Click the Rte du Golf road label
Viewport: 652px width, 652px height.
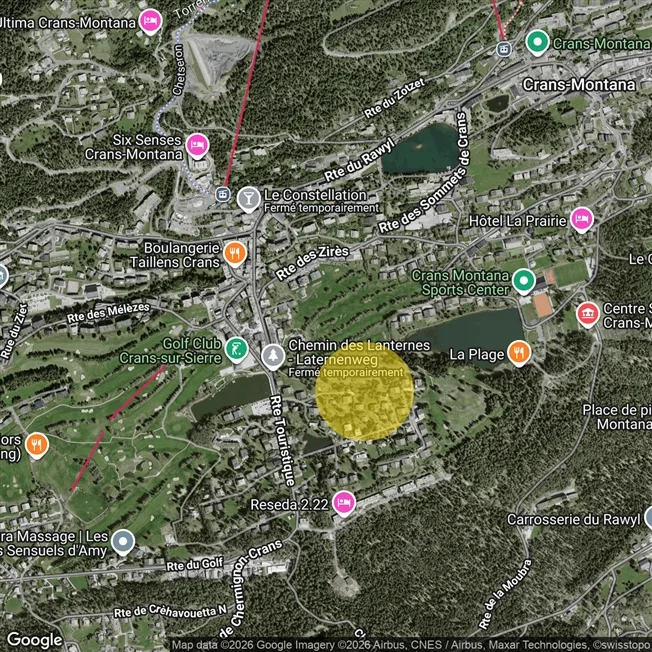click(195, 565)
